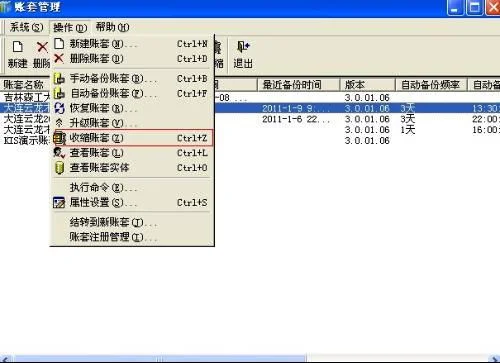Screen dimensions: 500x363
Task: Click the scrollbar left arrow
Action: point(6,359)
